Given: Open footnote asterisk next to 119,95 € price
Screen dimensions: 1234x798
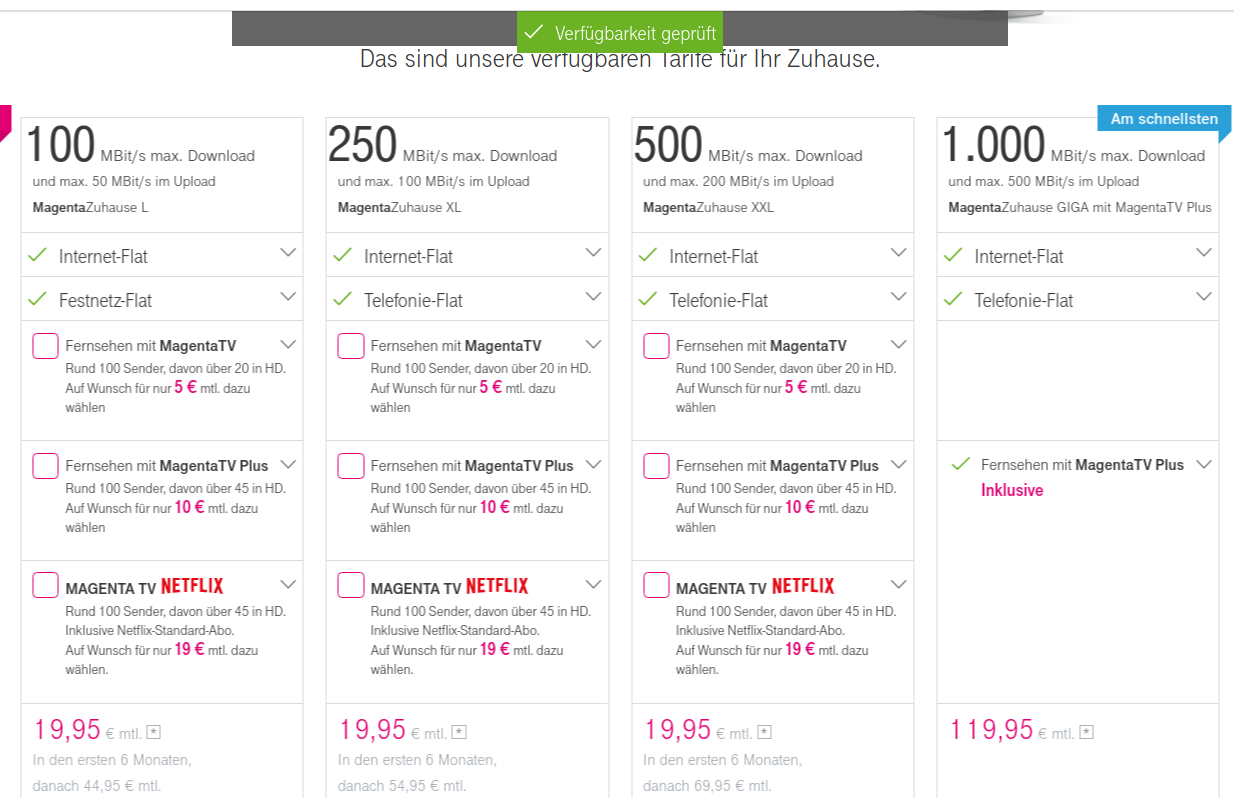Looking at the screenshot, I should coord(1086,732).
